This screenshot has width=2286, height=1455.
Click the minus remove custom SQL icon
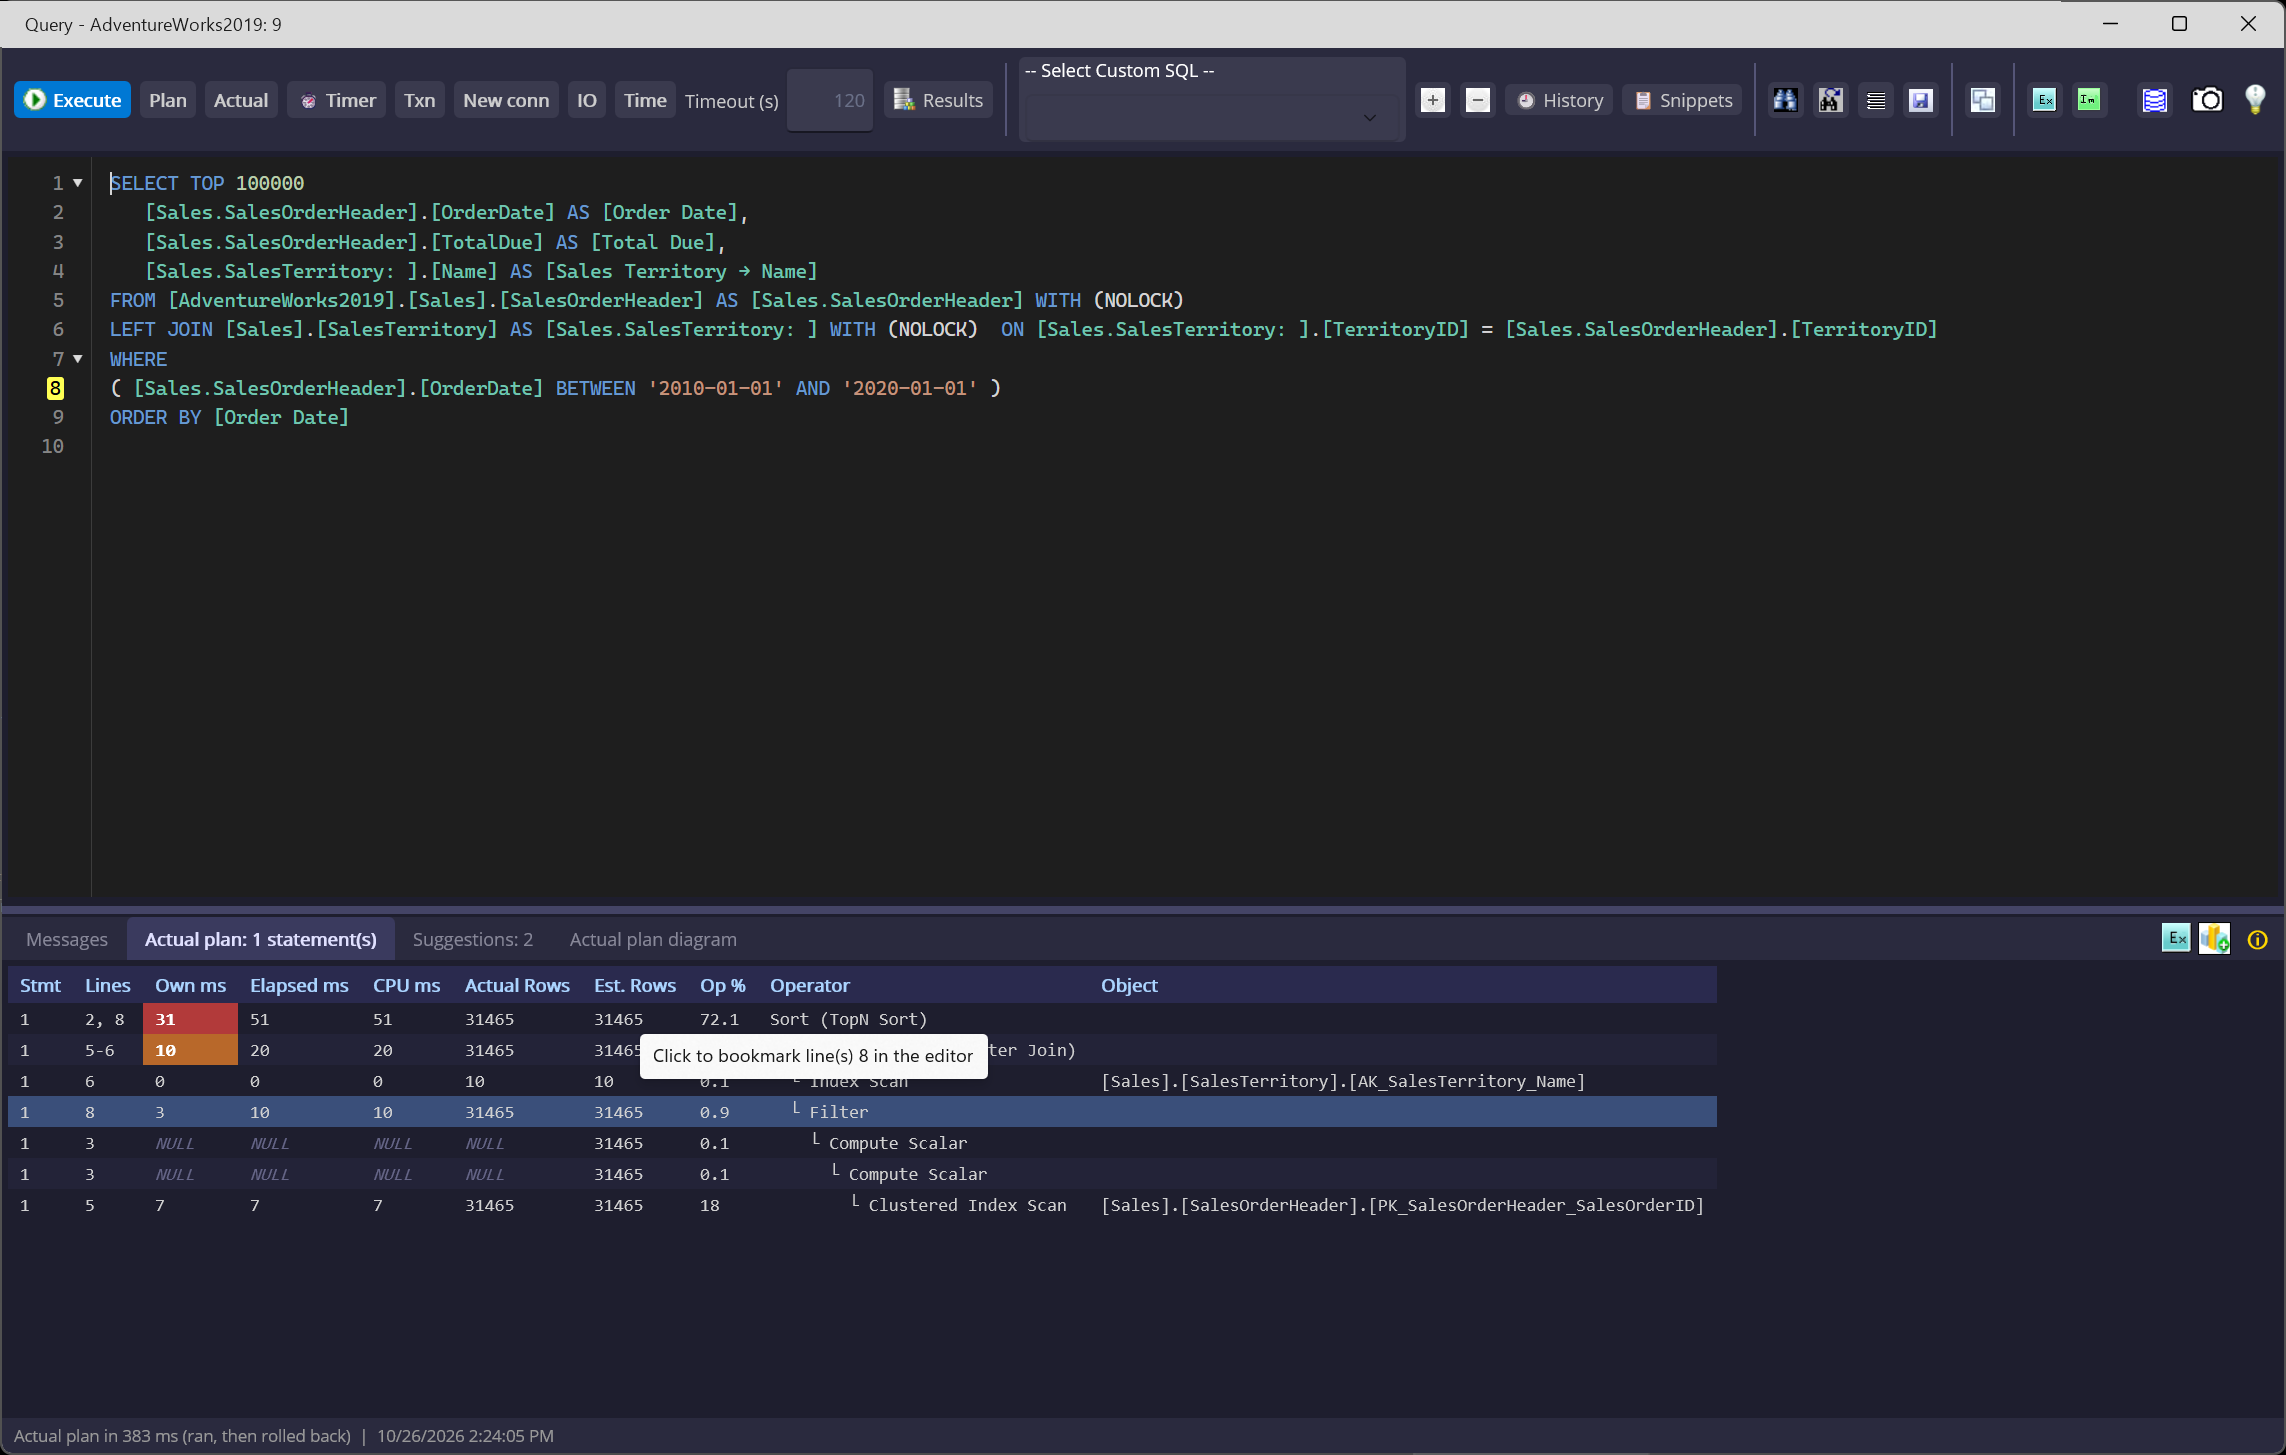click(x=1478, y=100)
